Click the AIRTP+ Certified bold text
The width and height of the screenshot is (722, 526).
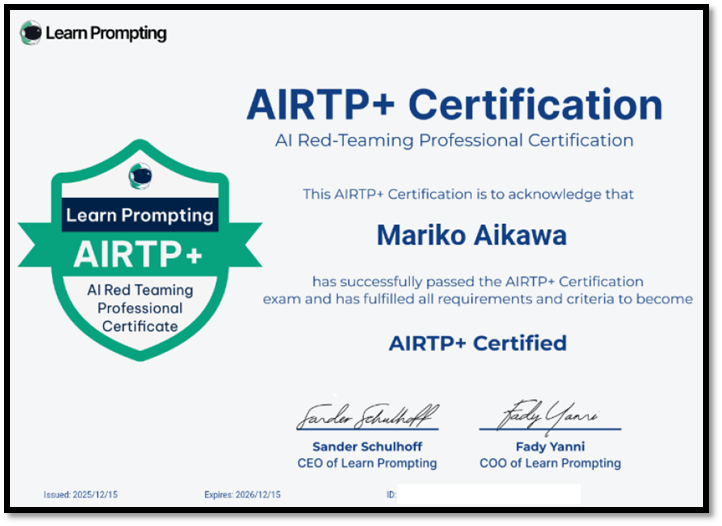point(477,344)
